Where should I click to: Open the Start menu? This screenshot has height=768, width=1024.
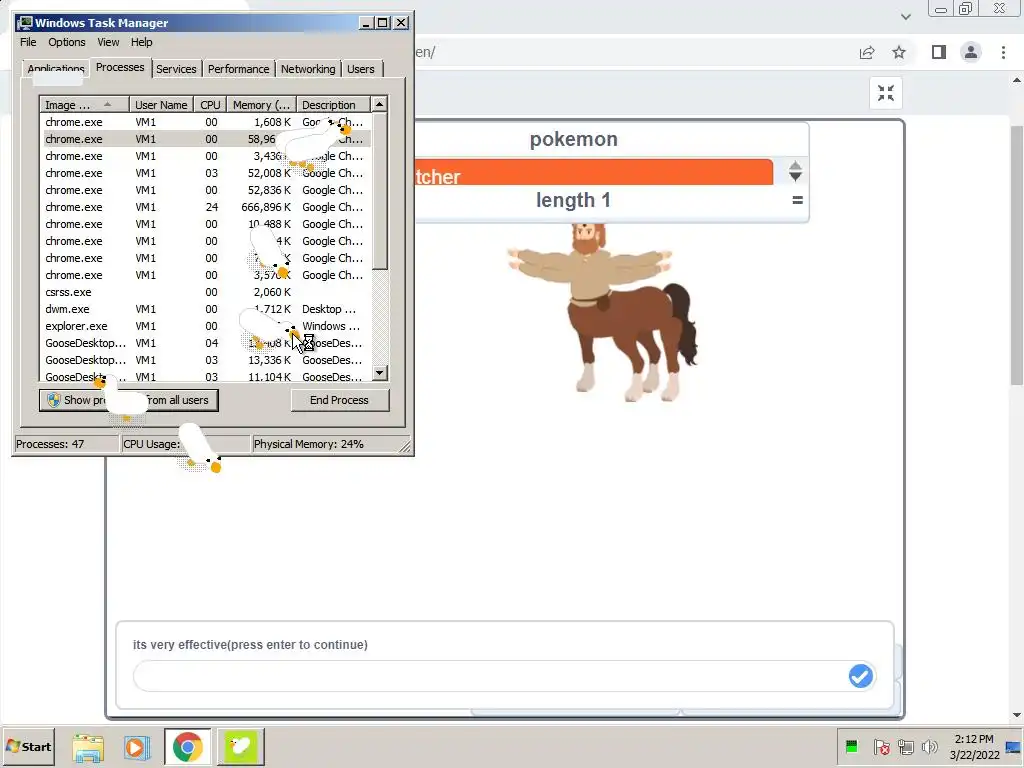(x=28, y=746)
